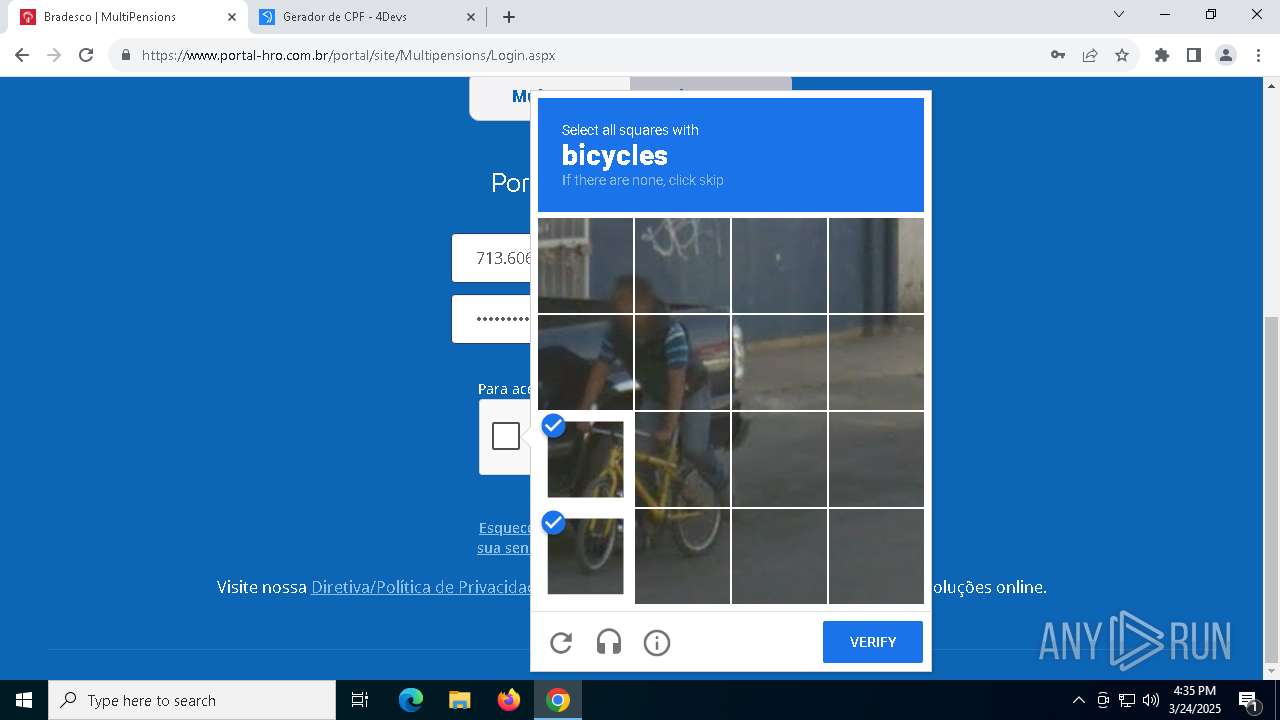The image size is (1280, 720).
Task: Reload the captcha challenge
Action: tap(561, 643)
